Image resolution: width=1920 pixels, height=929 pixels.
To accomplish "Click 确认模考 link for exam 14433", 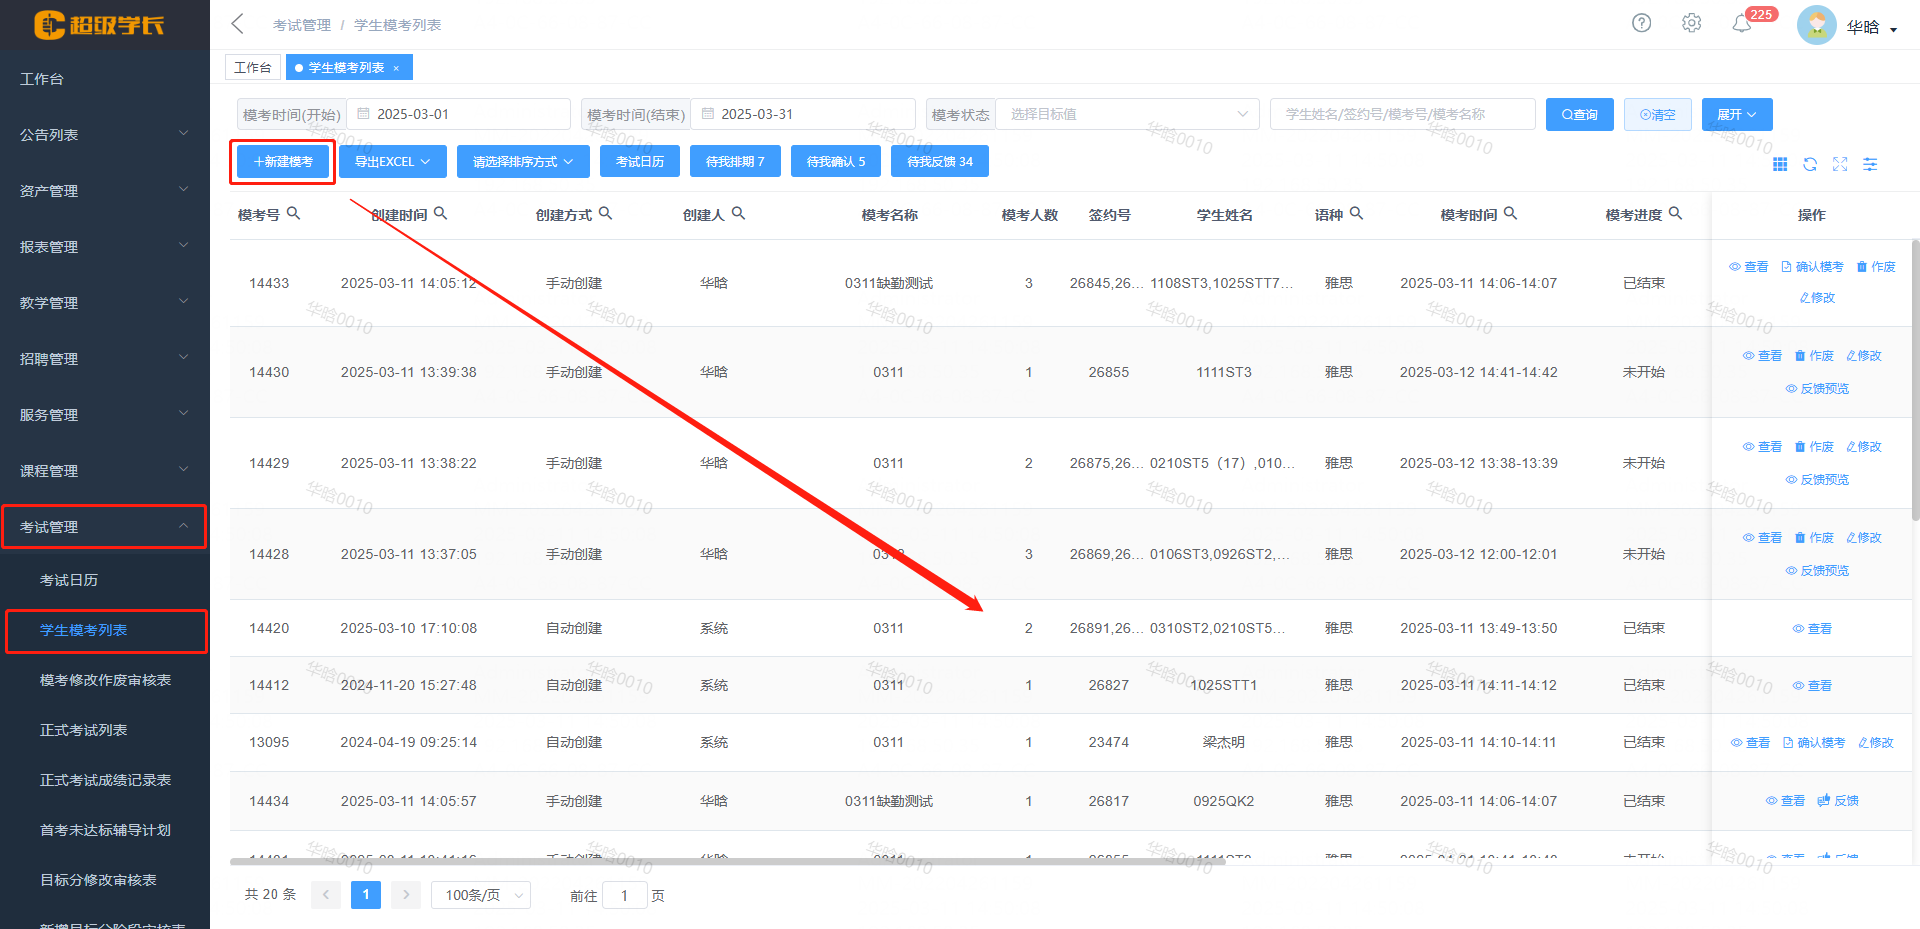I will click(x=1812, y=267).
